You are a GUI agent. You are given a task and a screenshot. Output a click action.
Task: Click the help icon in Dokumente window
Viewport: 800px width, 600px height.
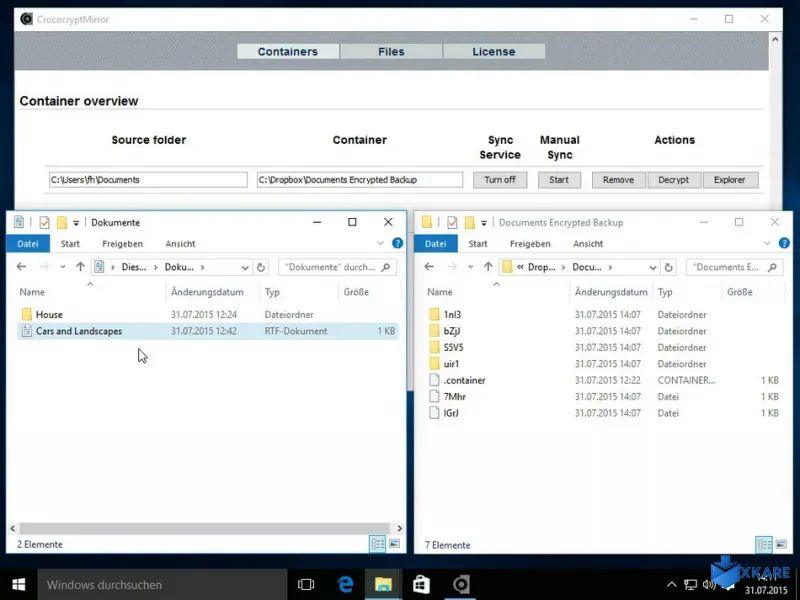[x=397, y=244]
